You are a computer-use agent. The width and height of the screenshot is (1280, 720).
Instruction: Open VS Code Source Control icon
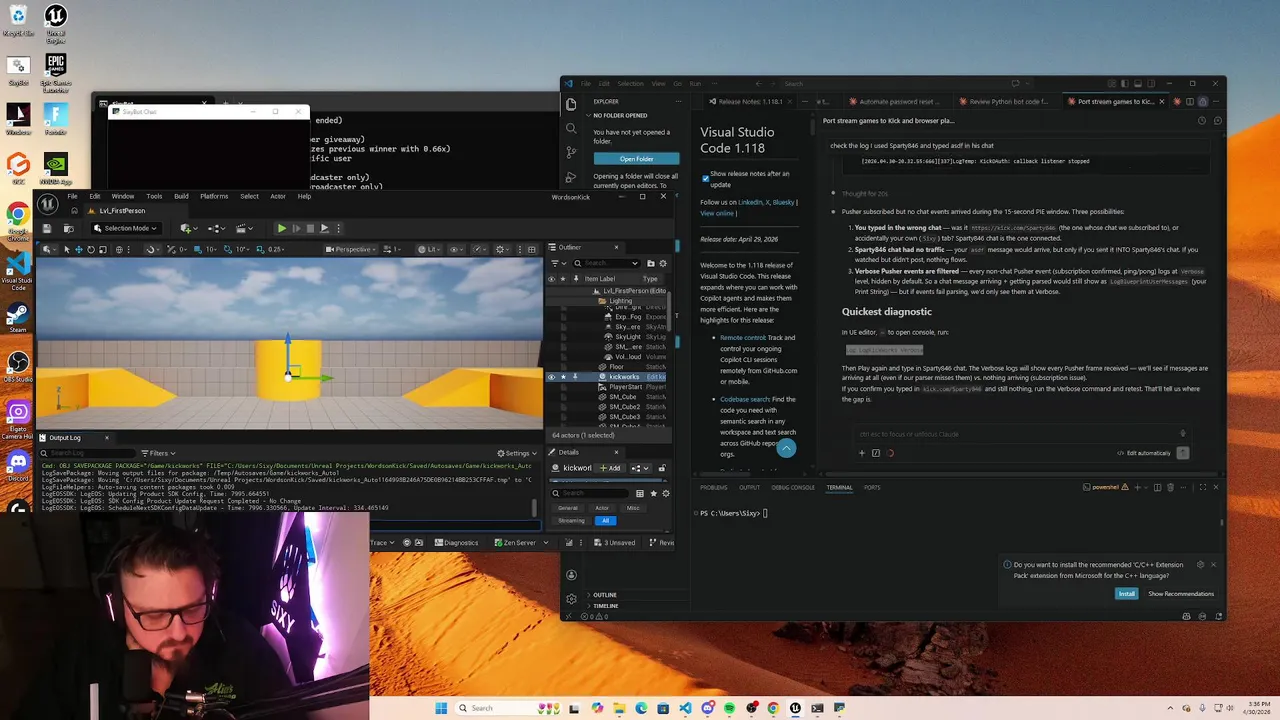tap(571, 152)
